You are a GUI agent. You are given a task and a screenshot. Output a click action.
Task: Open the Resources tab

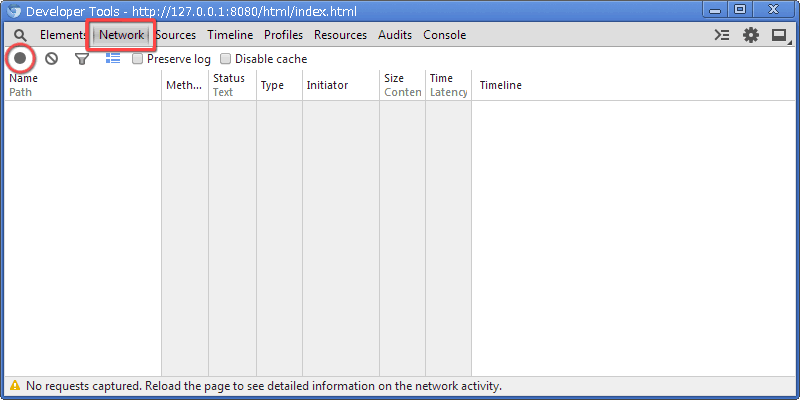(x=340, y=35)
